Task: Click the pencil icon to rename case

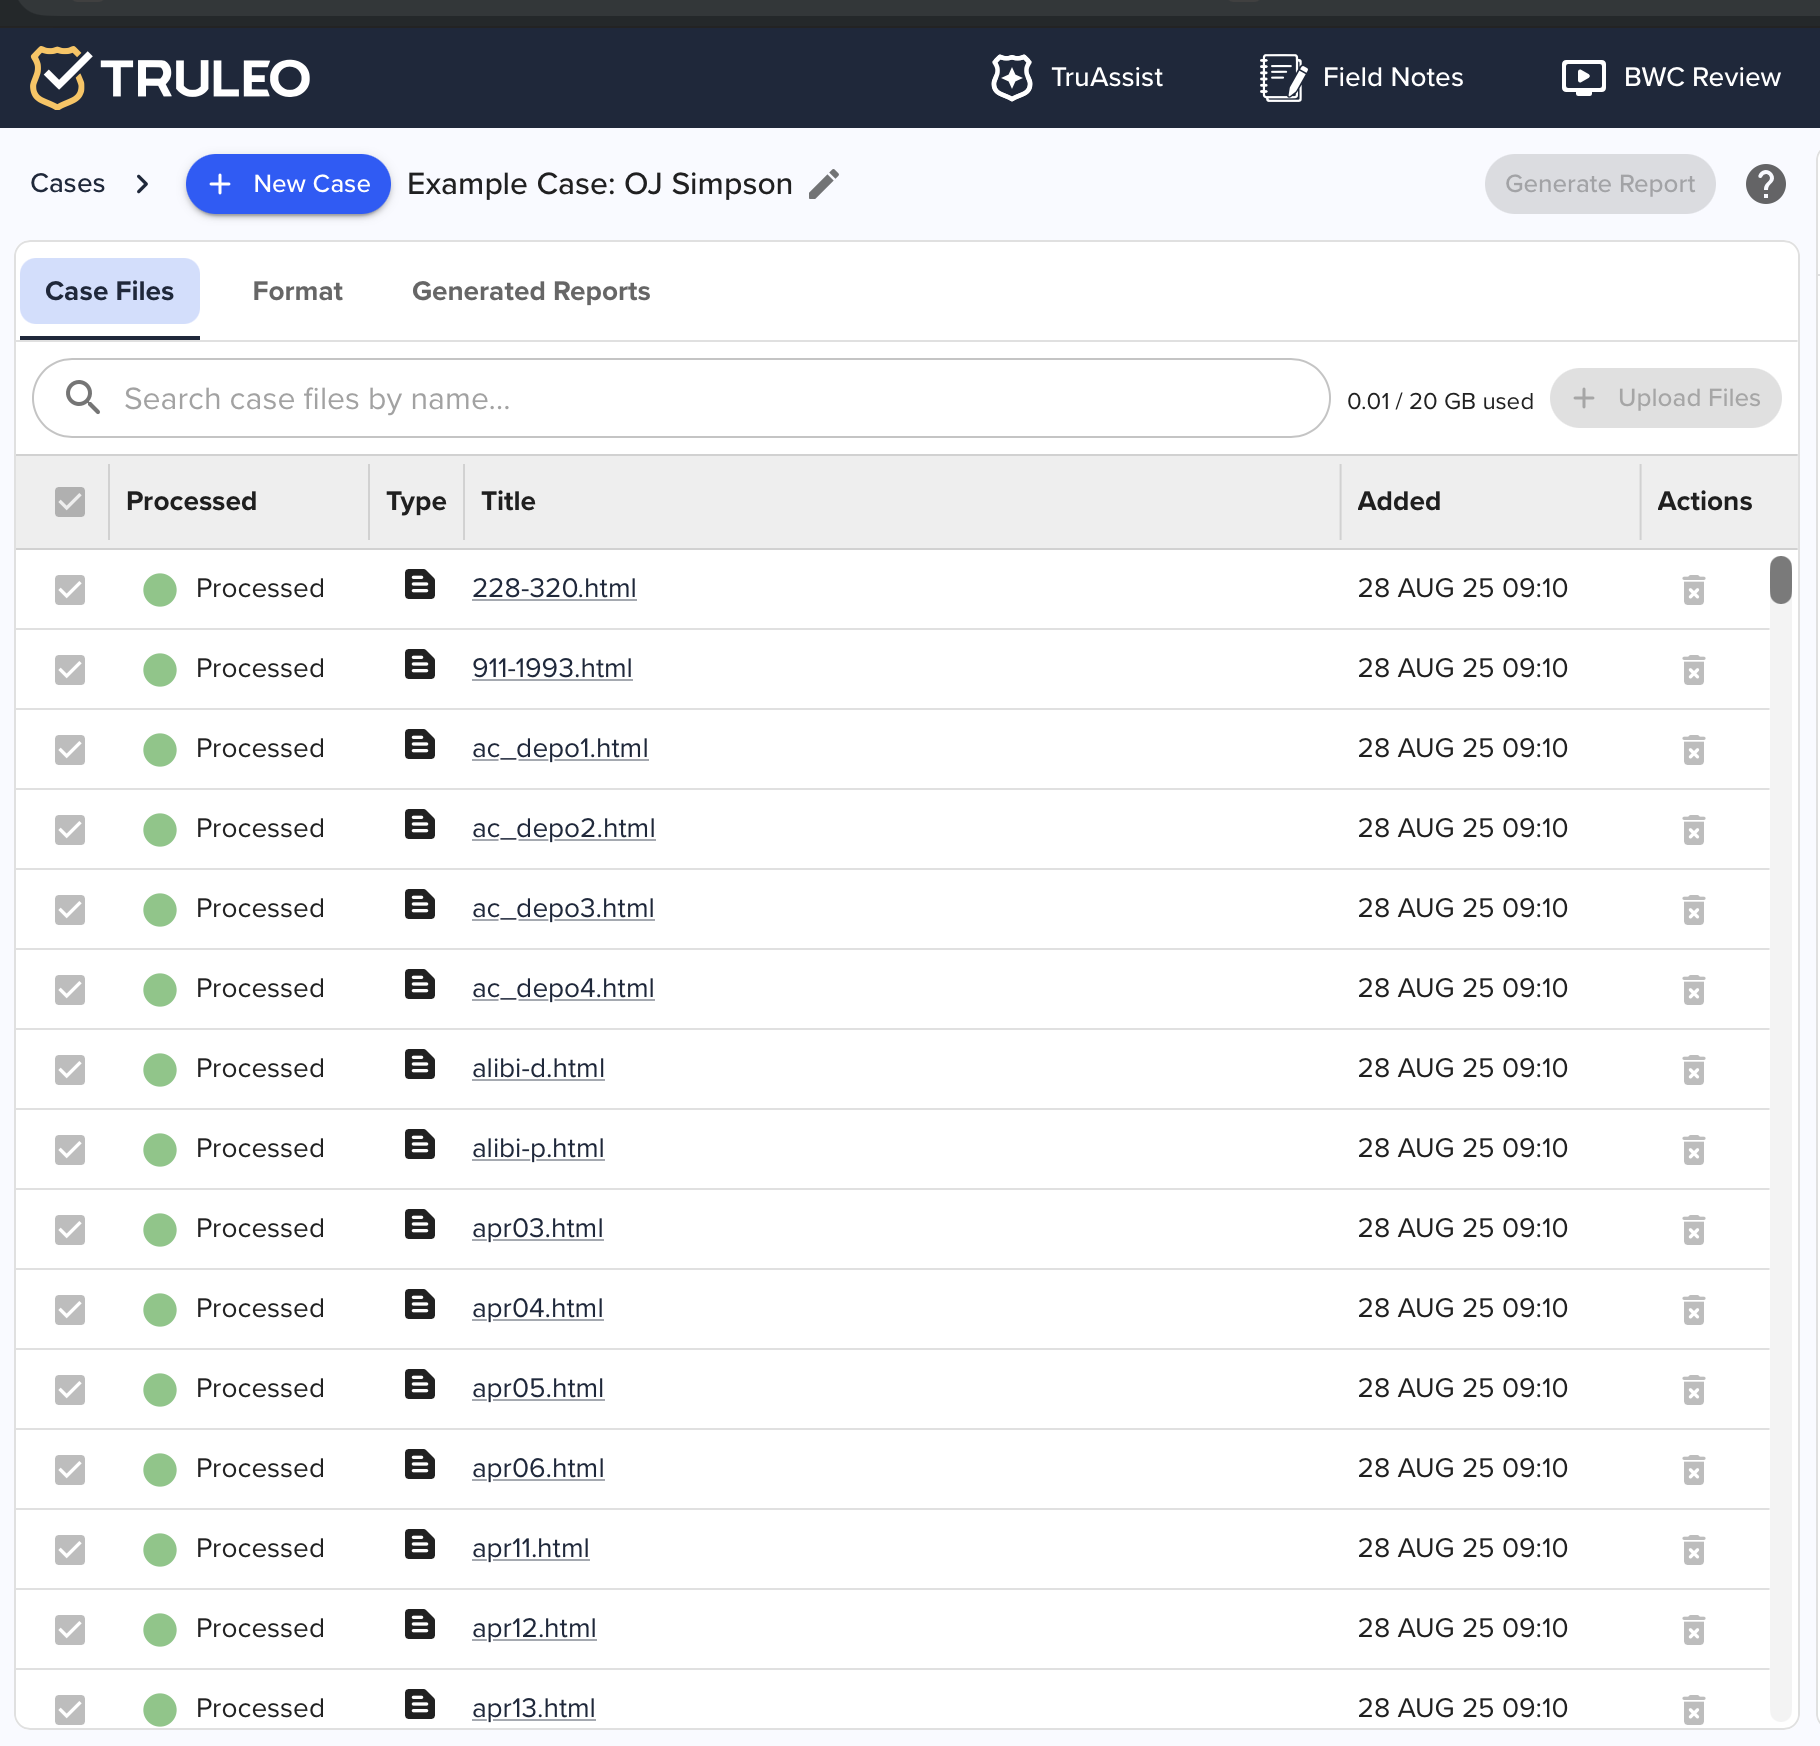Action: pos(824,184)
